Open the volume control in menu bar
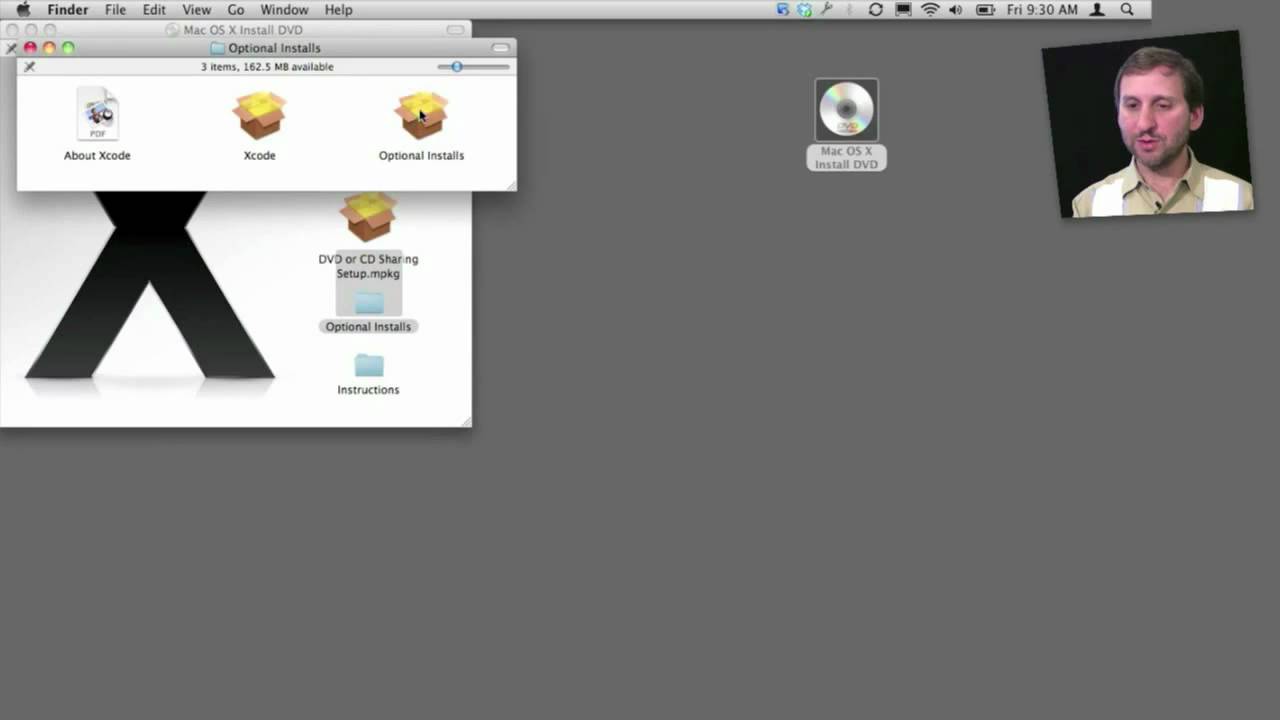Viewport: 1280px width, 720px height. point(955,10)
